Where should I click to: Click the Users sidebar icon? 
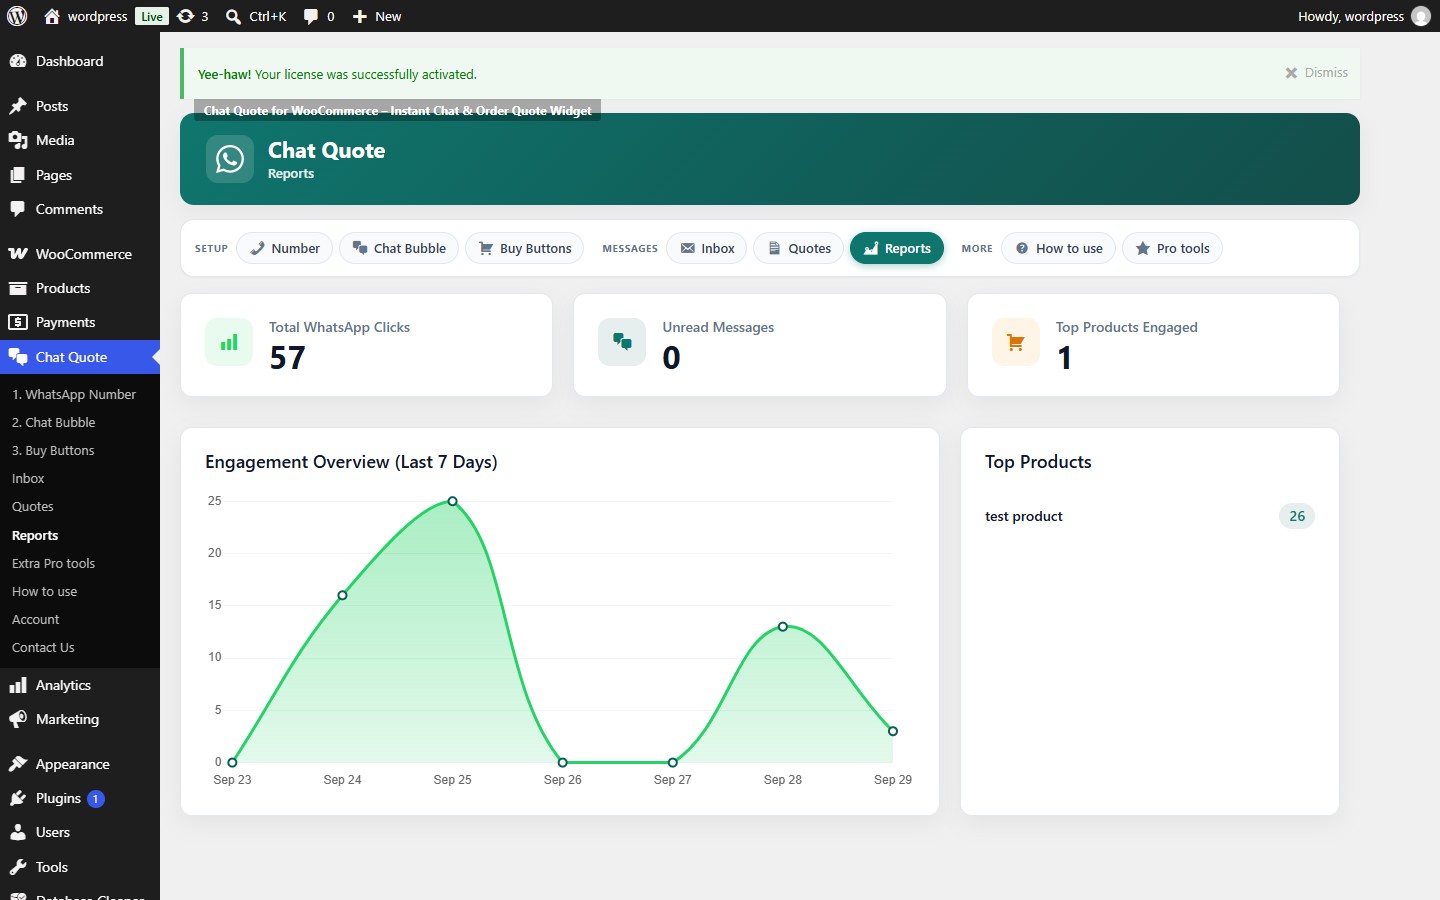click(18, 832)
